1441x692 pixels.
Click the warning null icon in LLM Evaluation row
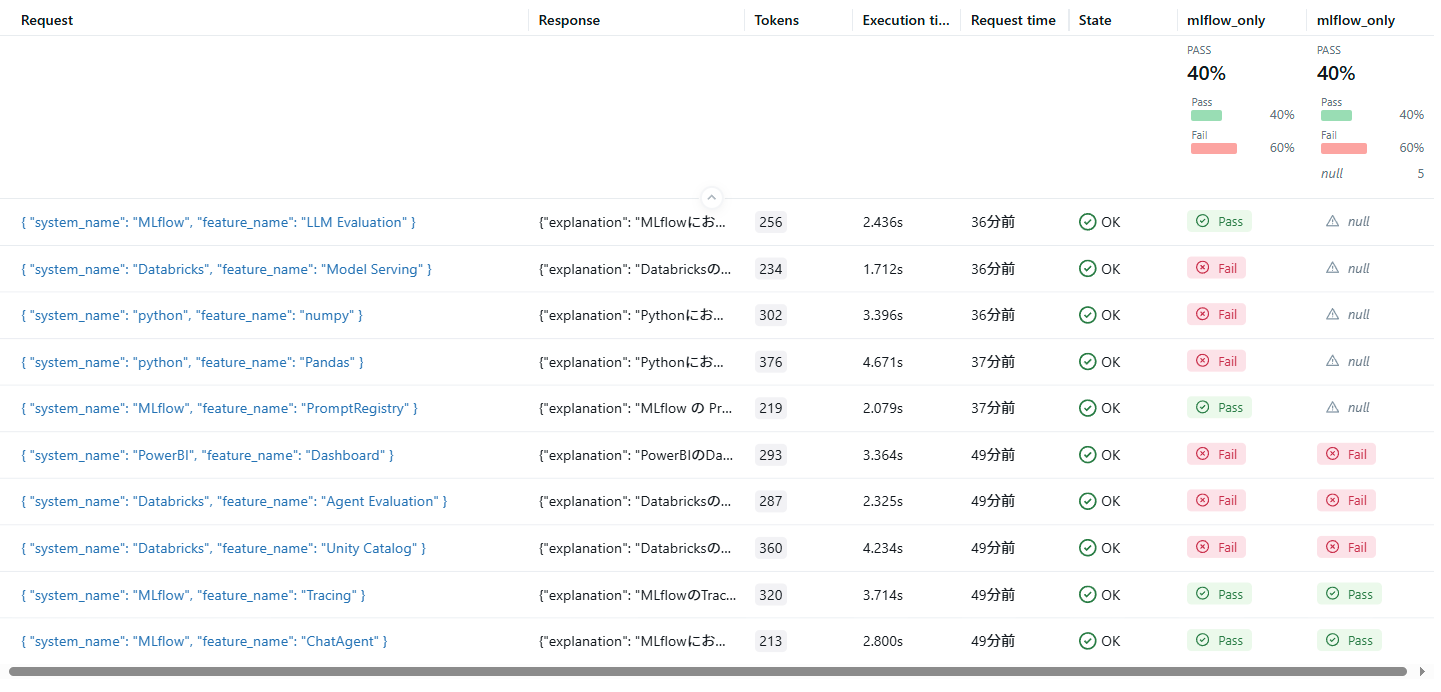point(1332,221)
